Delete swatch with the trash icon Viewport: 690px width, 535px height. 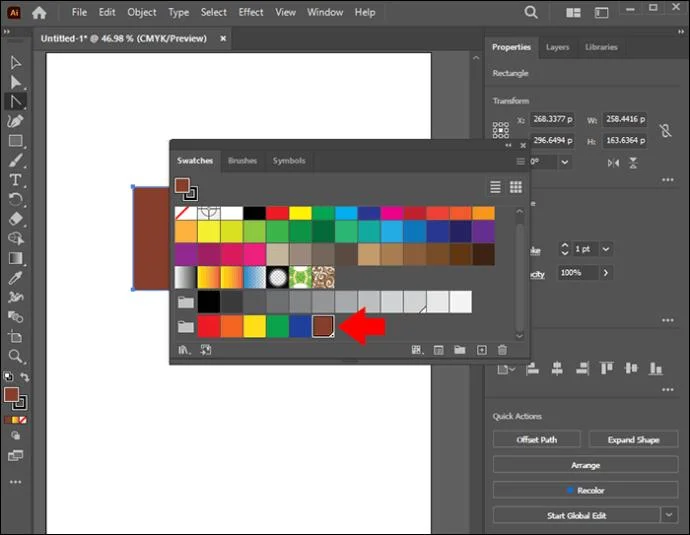[x=502, y=350]
